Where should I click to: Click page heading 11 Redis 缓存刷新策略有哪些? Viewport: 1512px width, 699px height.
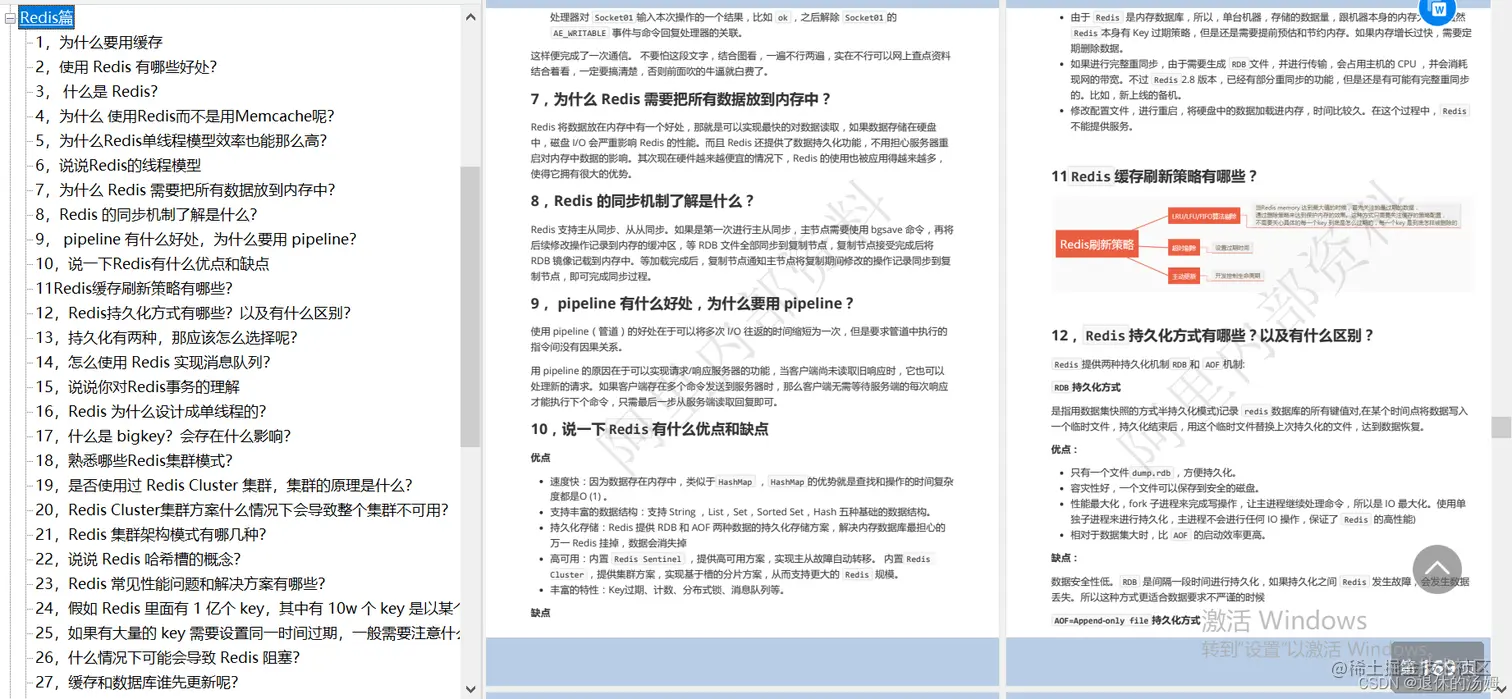1153,176
